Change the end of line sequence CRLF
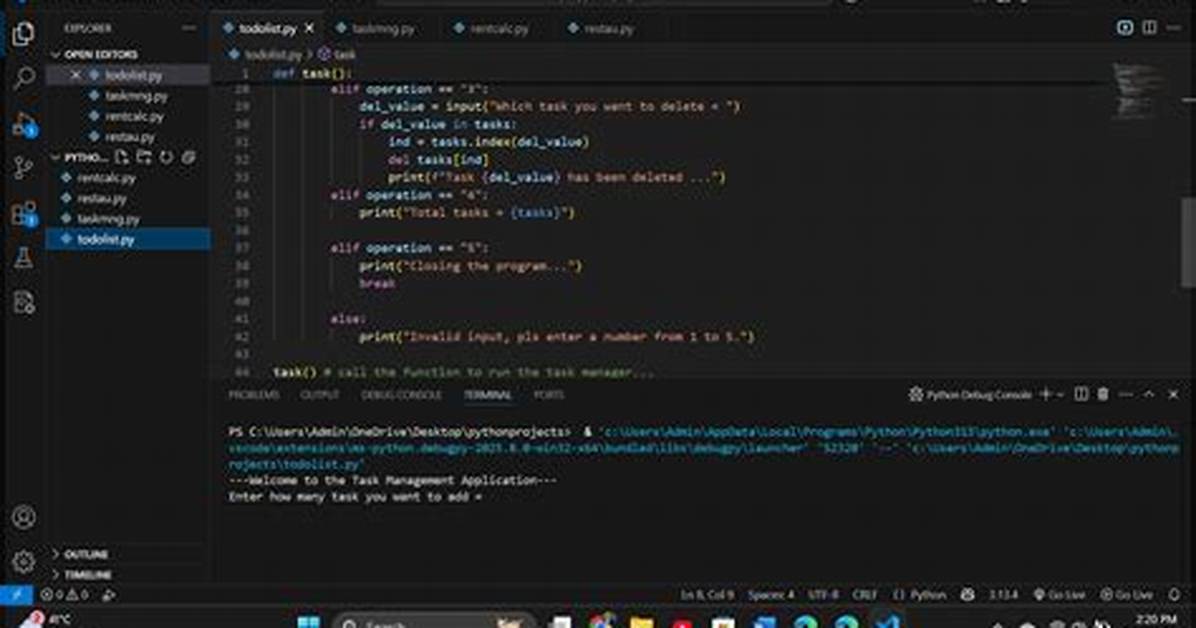1196x628 pixels. pyautogui.click(x=864, y=594)
